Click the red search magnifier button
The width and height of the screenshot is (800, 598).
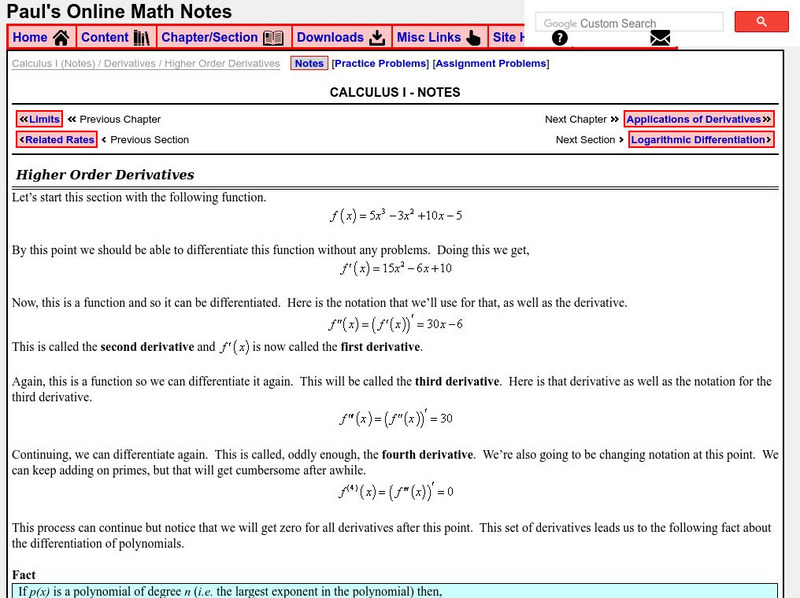tap(761, 22)
